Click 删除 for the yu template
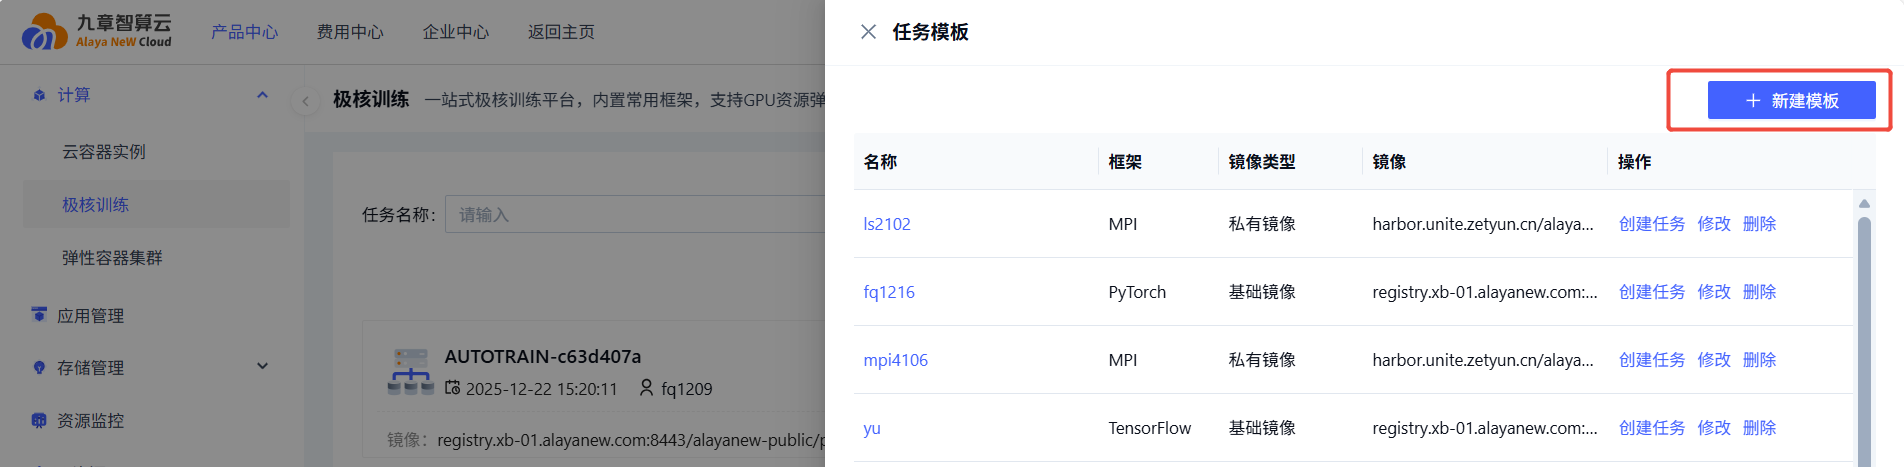 1759,428
